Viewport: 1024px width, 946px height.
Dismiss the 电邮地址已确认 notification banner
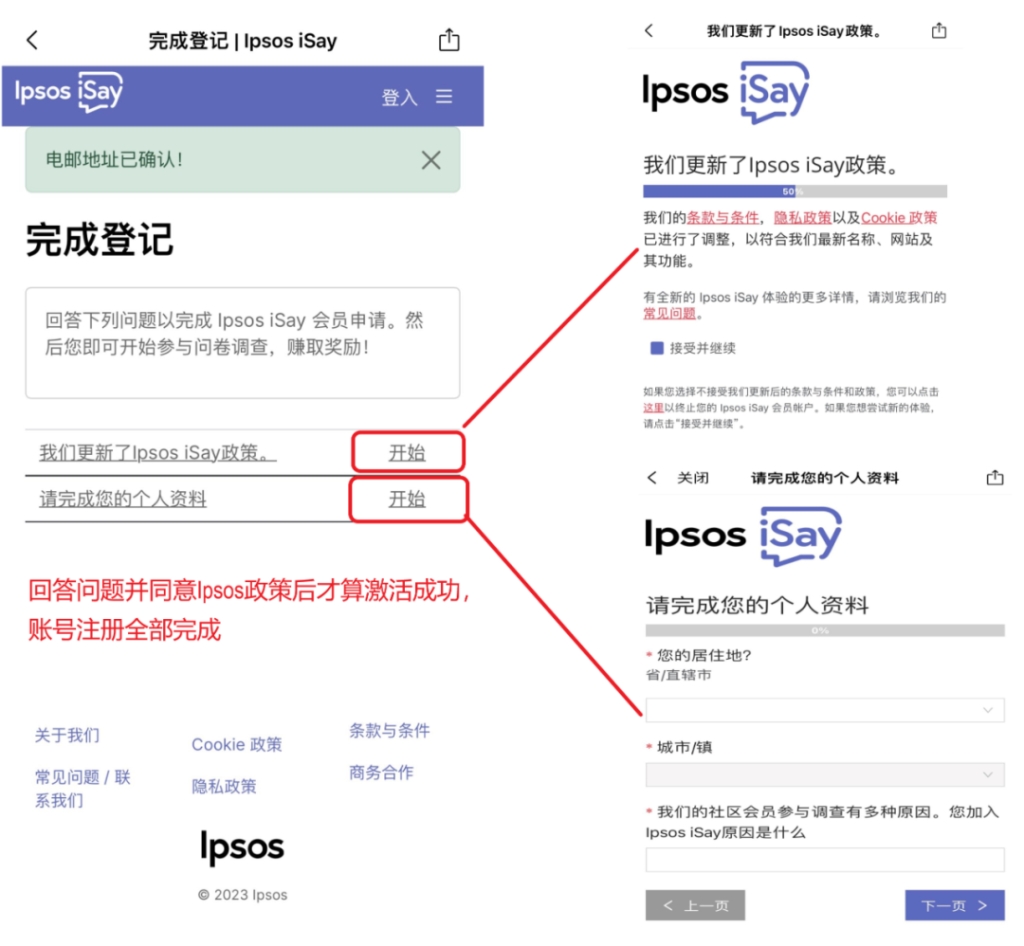click(x=431, y=160)
